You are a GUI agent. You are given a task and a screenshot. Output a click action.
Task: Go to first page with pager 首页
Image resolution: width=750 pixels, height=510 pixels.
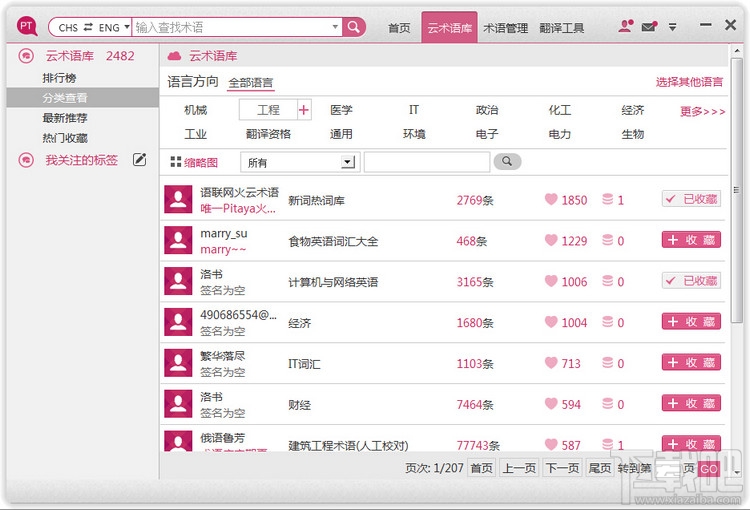pos(481,468)
